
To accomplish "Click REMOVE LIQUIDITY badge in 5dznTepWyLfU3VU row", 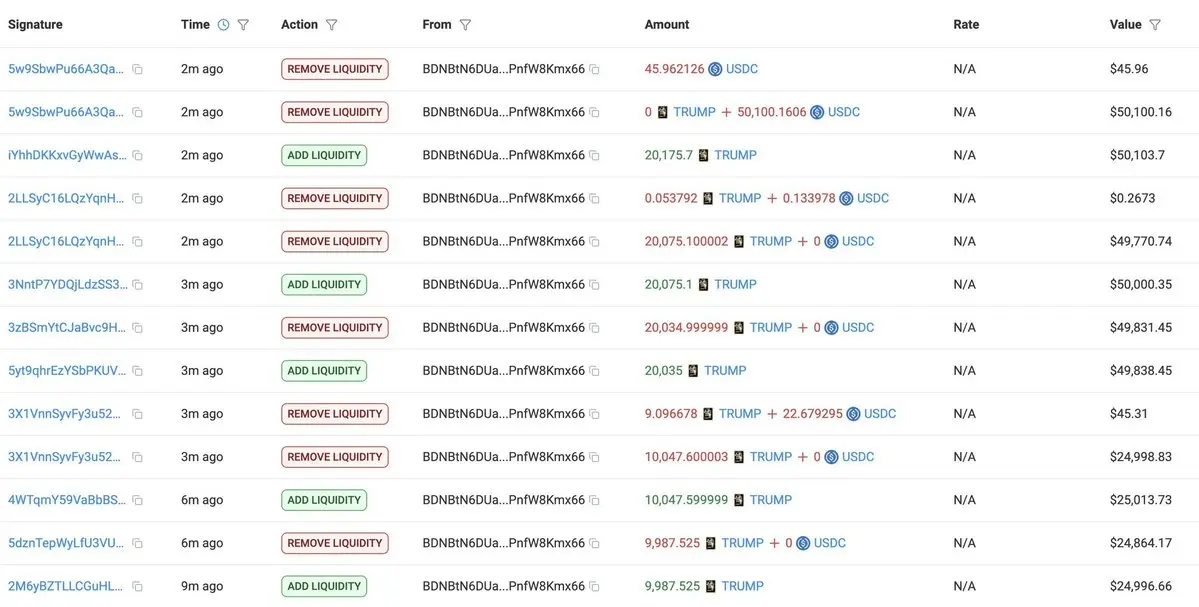I will click(x=335, y=544).
